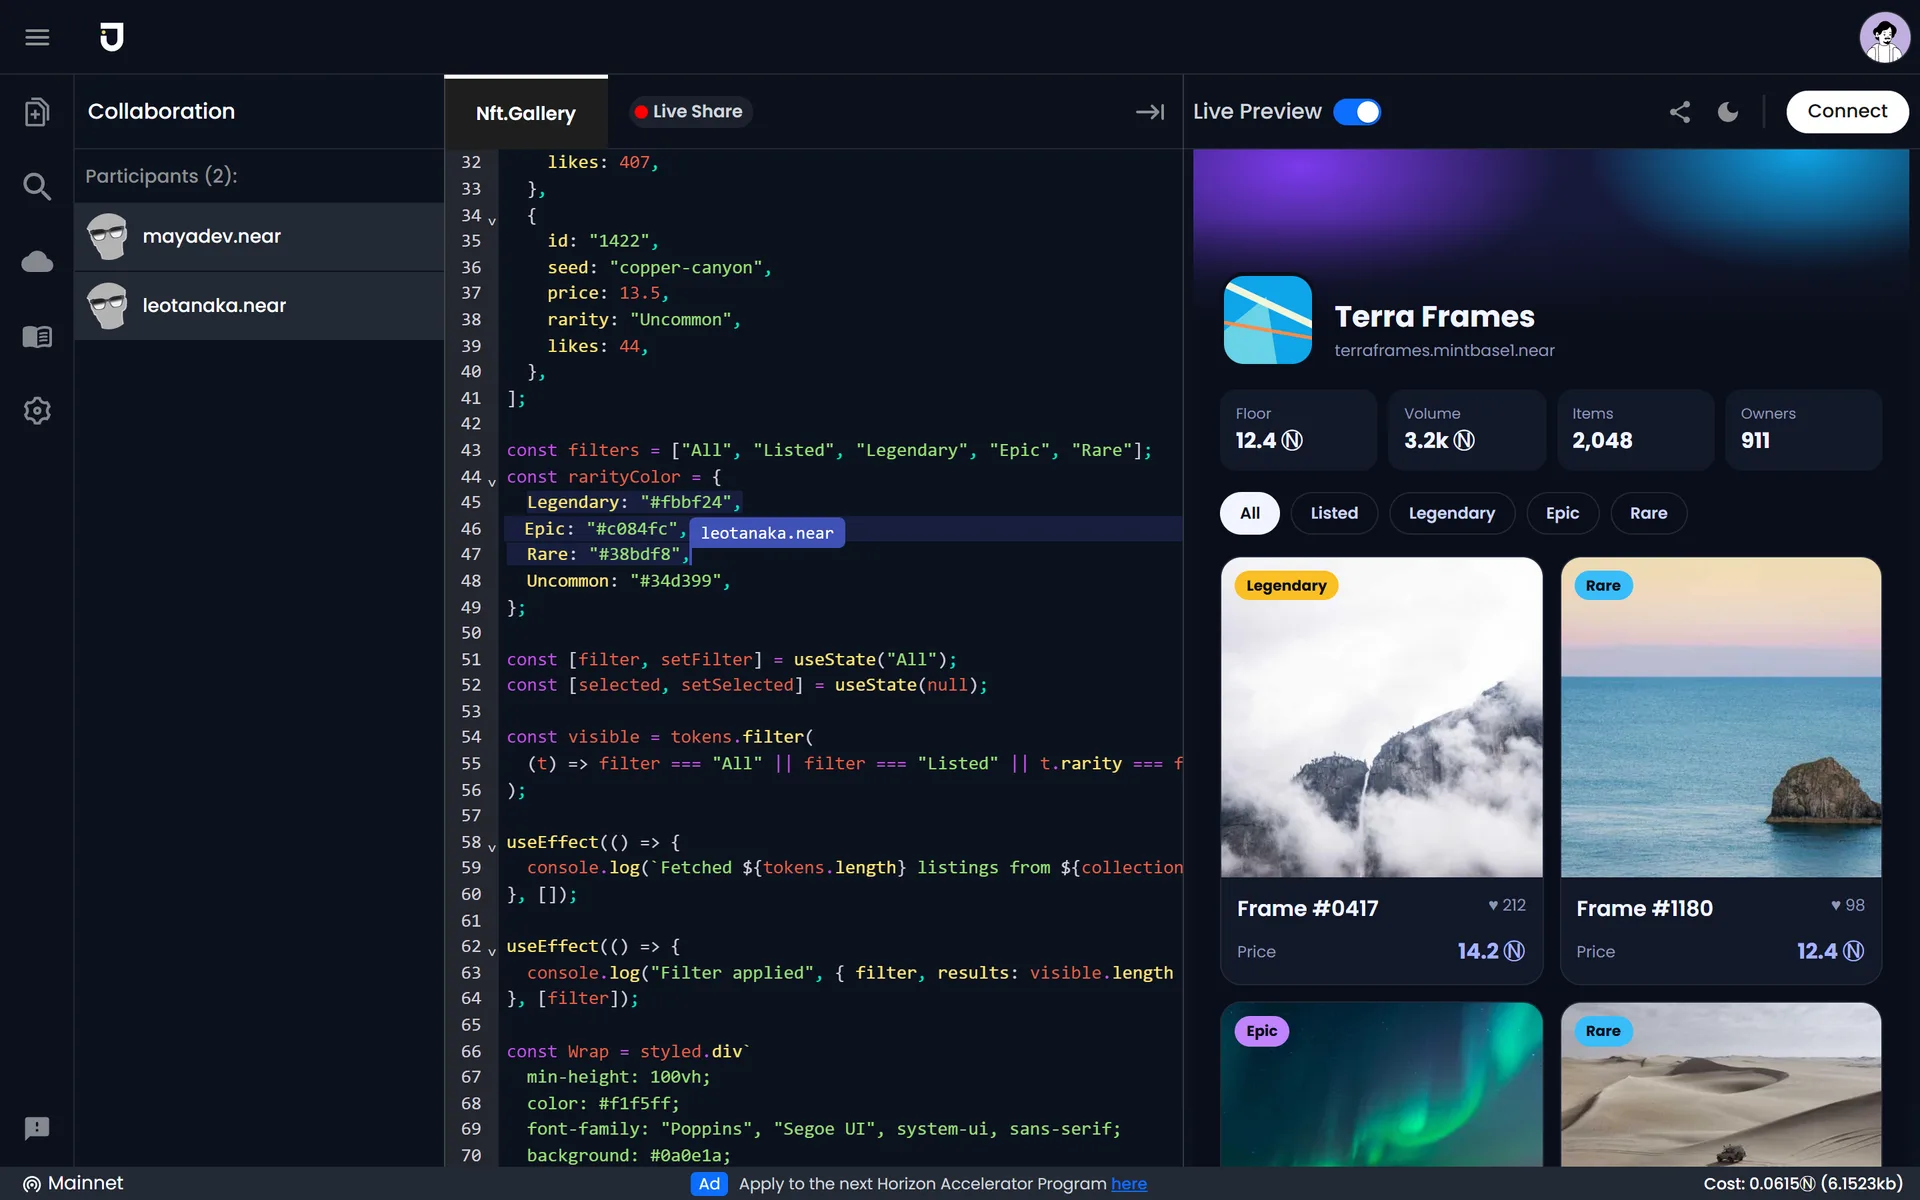This screenshot has width=1920, height=1200.
Task: Select the Epic filter chip
Action: click(x=1562, y=513)
